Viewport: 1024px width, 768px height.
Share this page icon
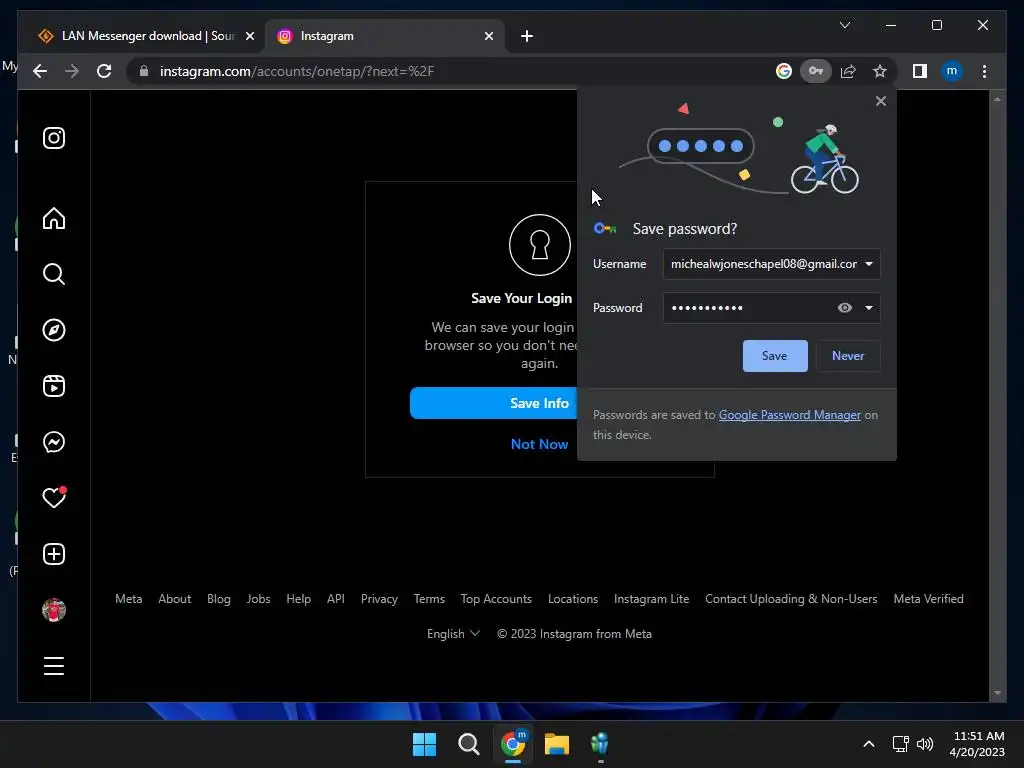[848, 71]
